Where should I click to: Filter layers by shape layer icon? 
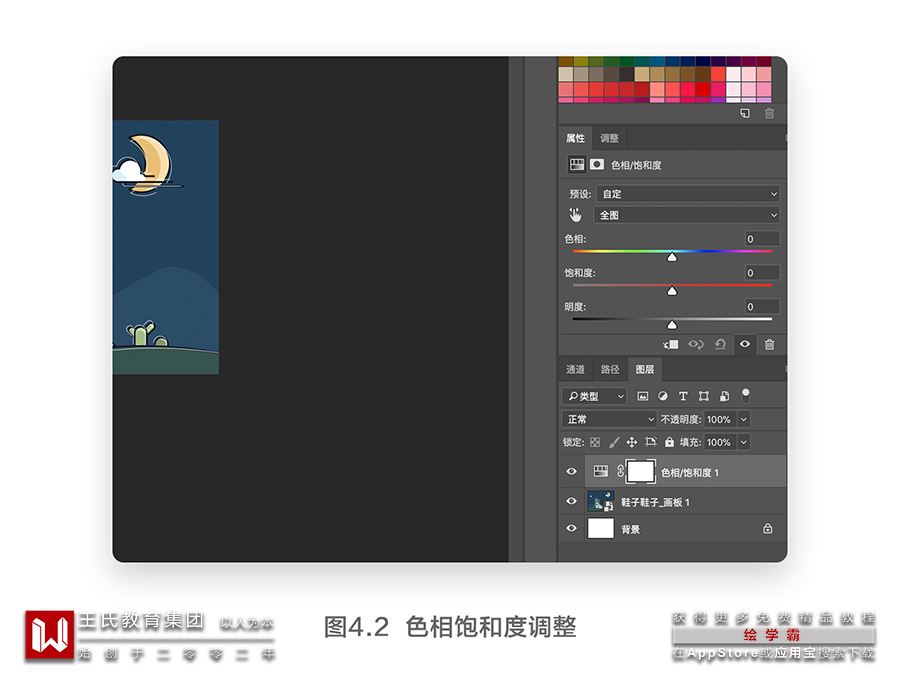[x=704, y=396]
